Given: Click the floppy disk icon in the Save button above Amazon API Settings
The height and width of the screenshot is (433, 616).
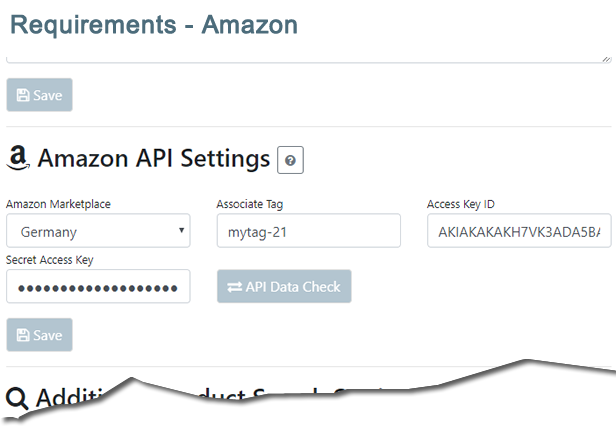Looking at the screenshot, I should (x=23, y=95).
